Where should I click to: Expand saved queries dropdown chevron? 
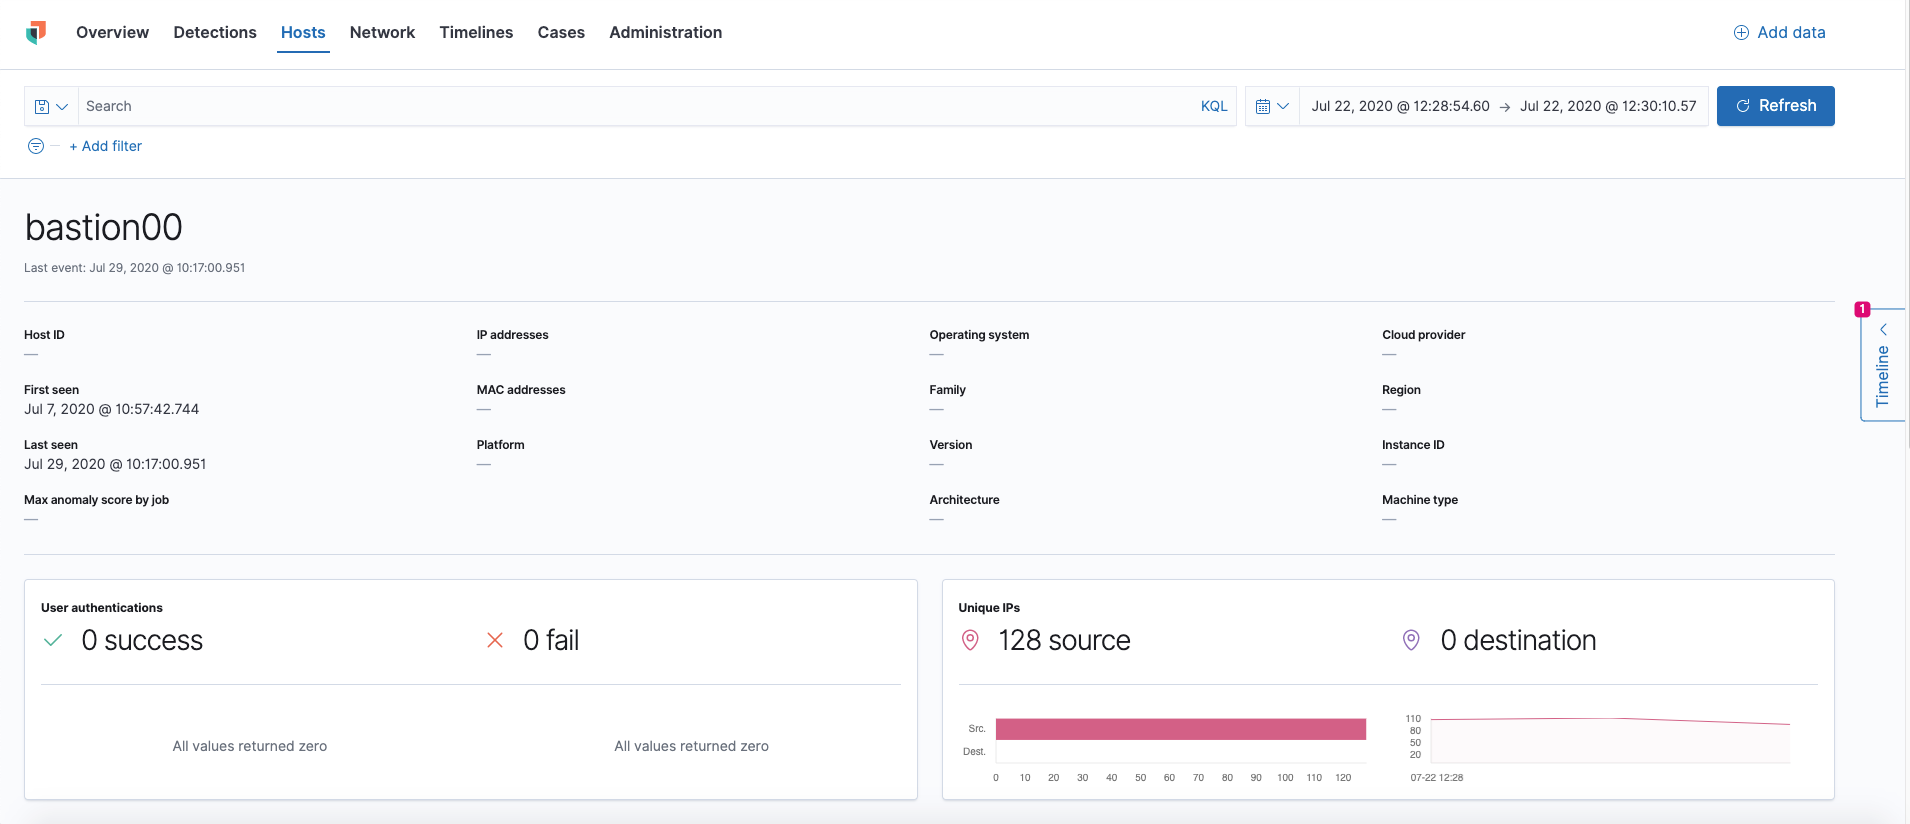(x=62, y=107)
